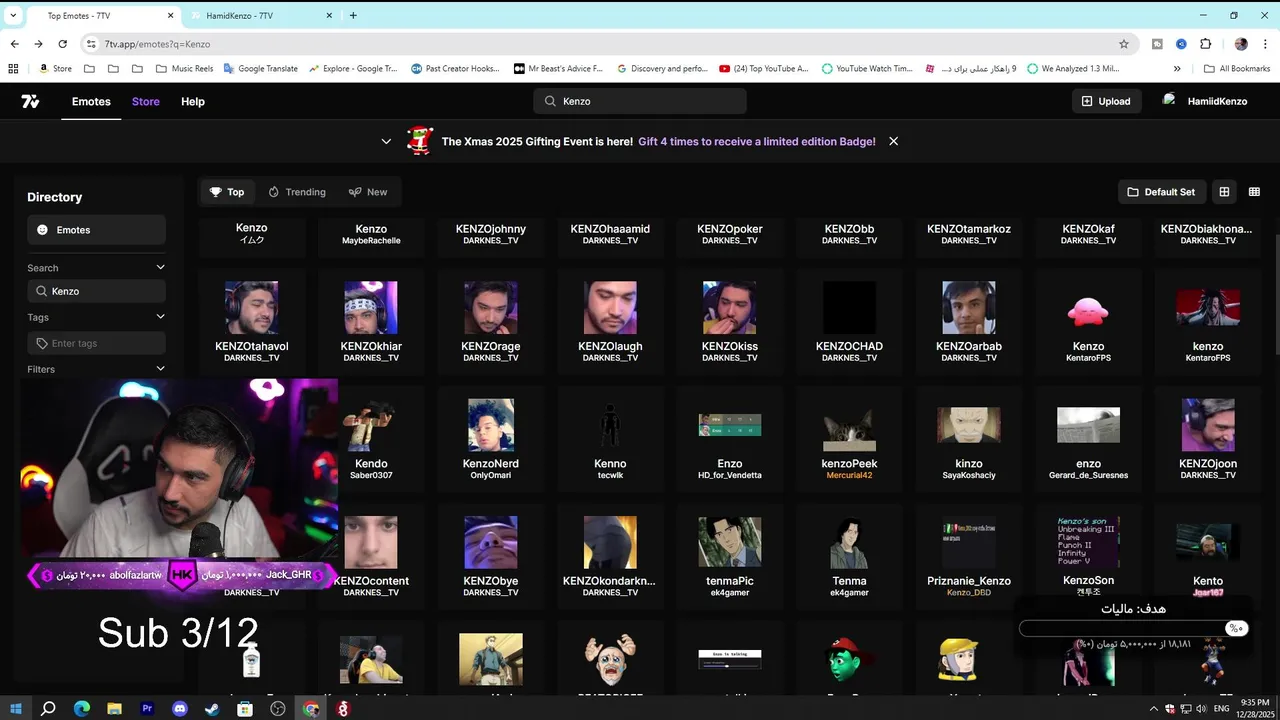The width and height of the screenshot is (1280, 720).
Task: Switch to the small grid view icon
Action: 1254,192
